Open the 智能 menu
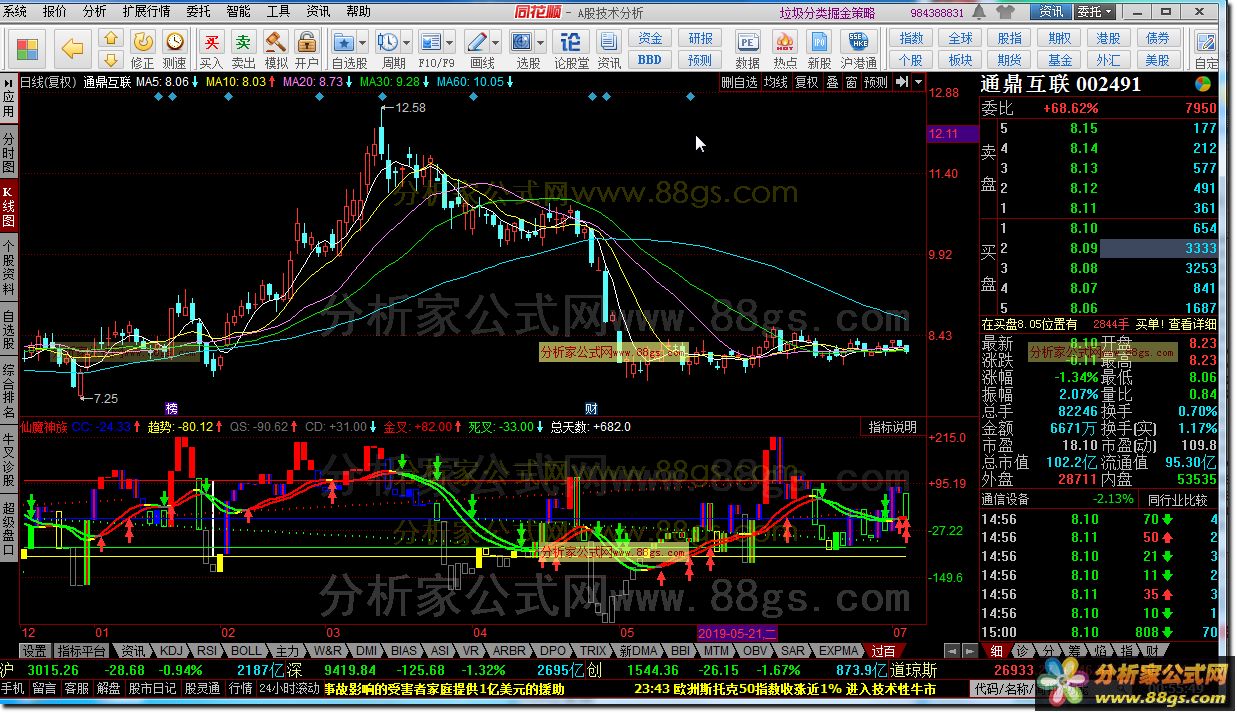Image resolution: width=1237 pixels, height=713 pixels. pos(239,12)
